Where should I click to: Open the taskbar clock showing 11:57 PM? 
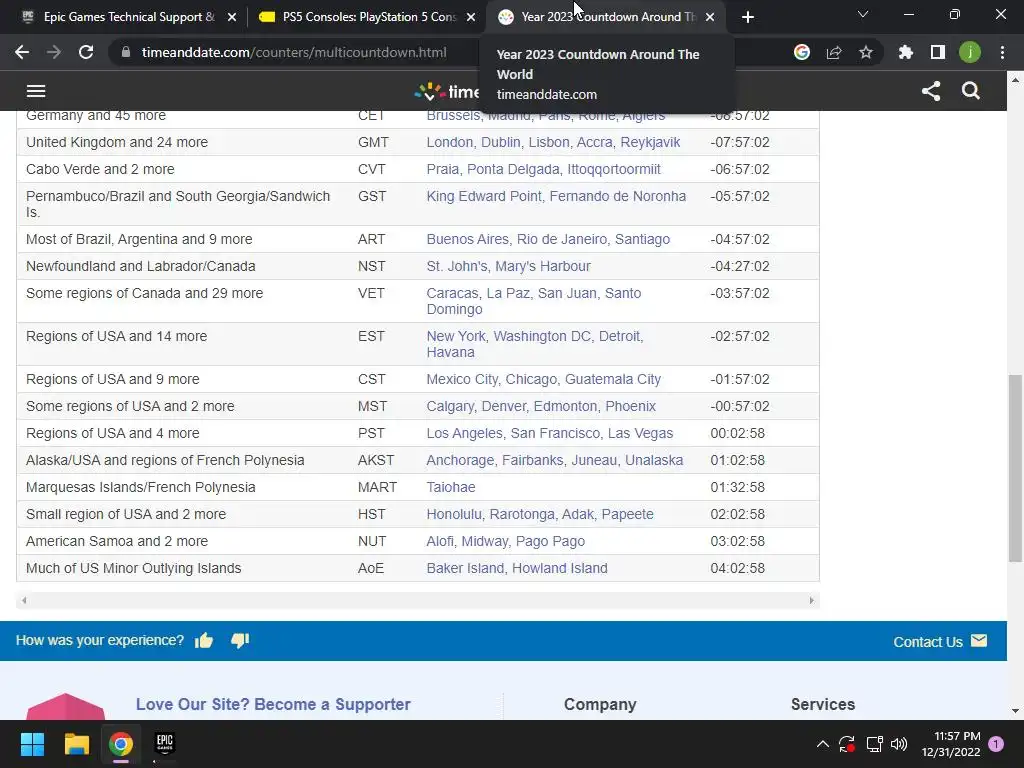tap(951, 744)
